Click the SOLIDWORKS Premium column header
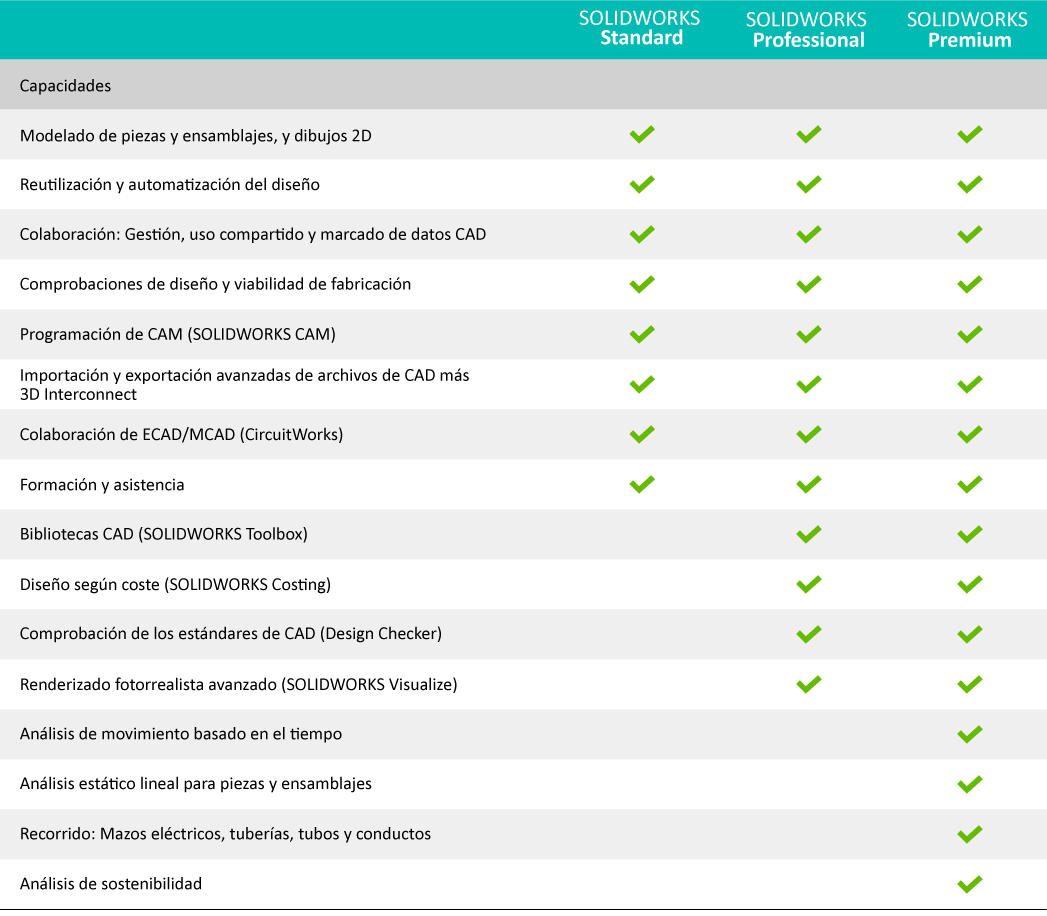 968,30
